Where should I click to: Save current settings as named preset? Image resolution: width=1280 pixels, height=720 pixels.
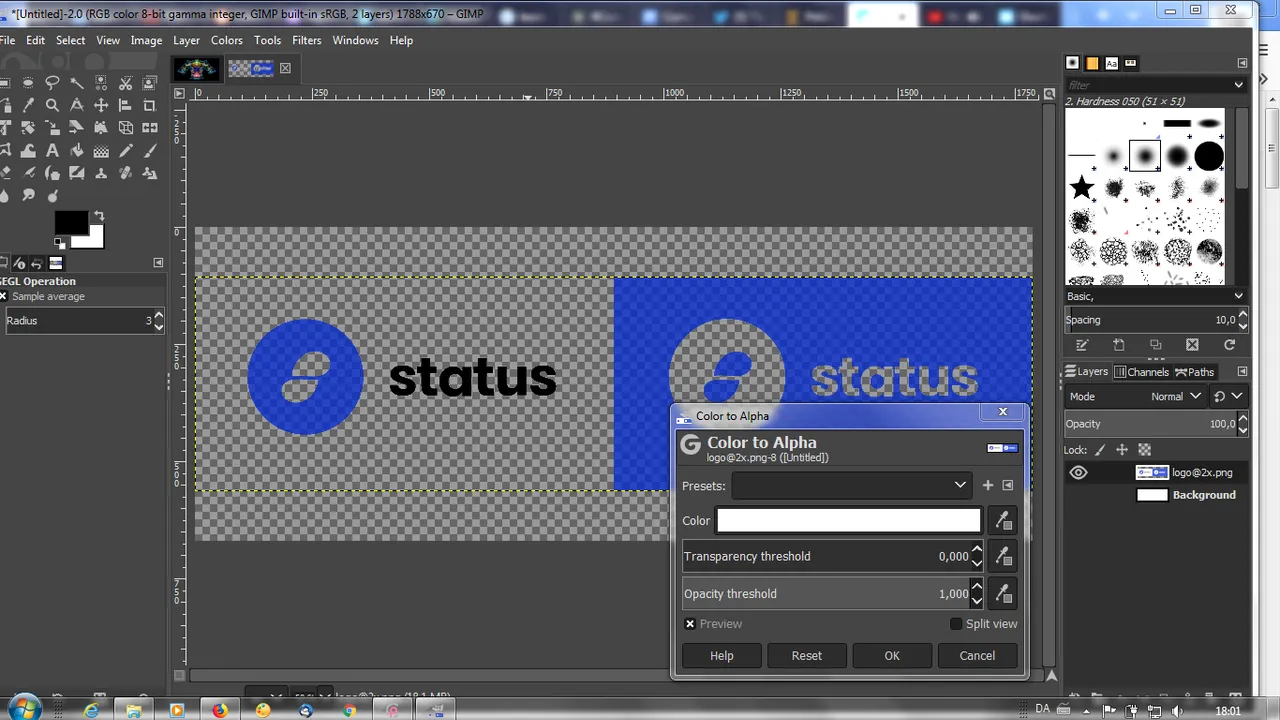pos(988,485)
